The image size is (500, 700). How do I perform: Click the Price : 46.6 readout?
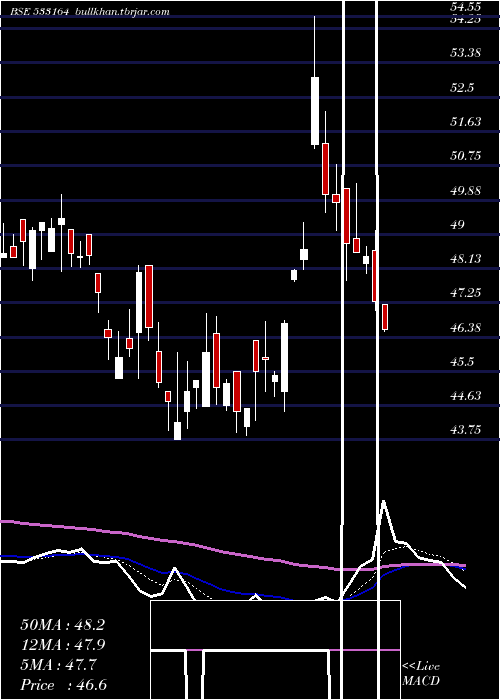pos(63,685)
